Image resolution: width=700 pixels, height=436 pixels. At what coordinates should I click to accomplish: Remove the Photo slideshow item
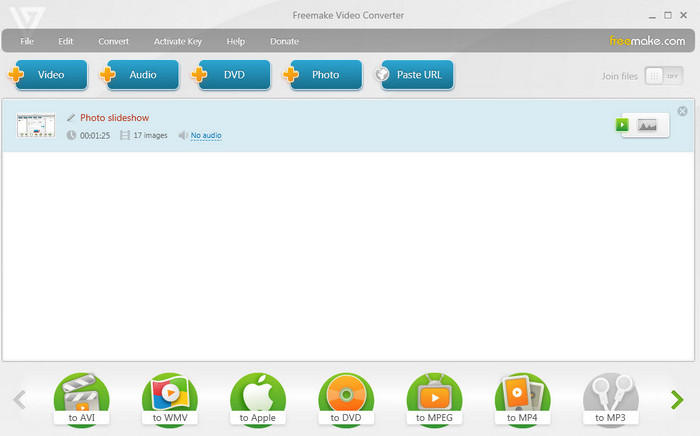(x=682, y=111)
